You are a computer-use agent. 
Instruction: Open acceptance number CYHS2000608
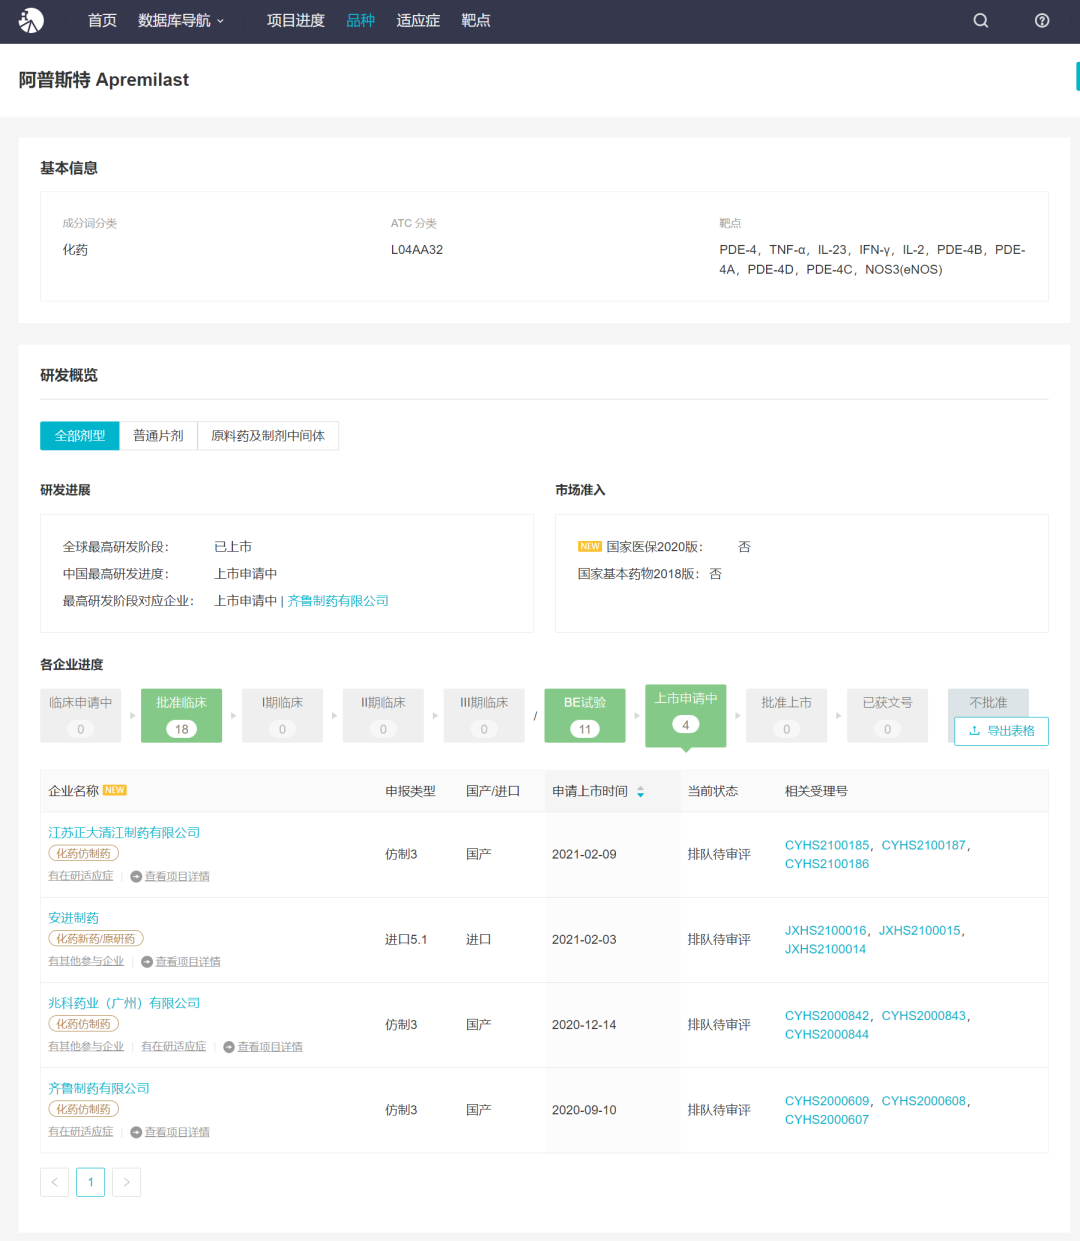924,1101
